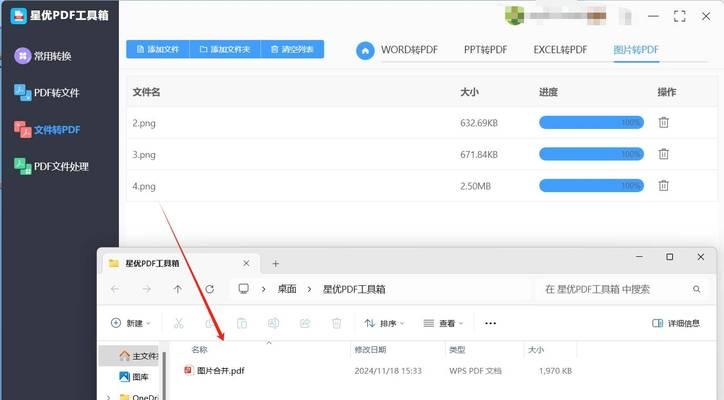This screenshot has height=400, width=724.
Task: Delete 4.png using its trash icon
Action: point(664,186)
